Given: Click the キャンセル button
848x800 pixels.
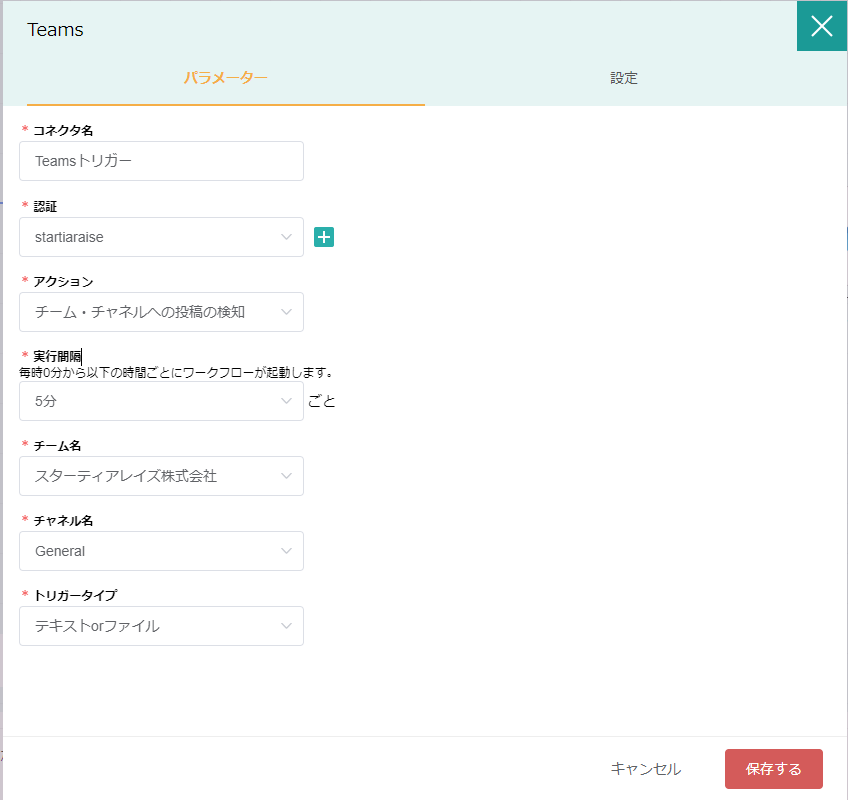Looking at the screenshot, I should click(645, 769).
